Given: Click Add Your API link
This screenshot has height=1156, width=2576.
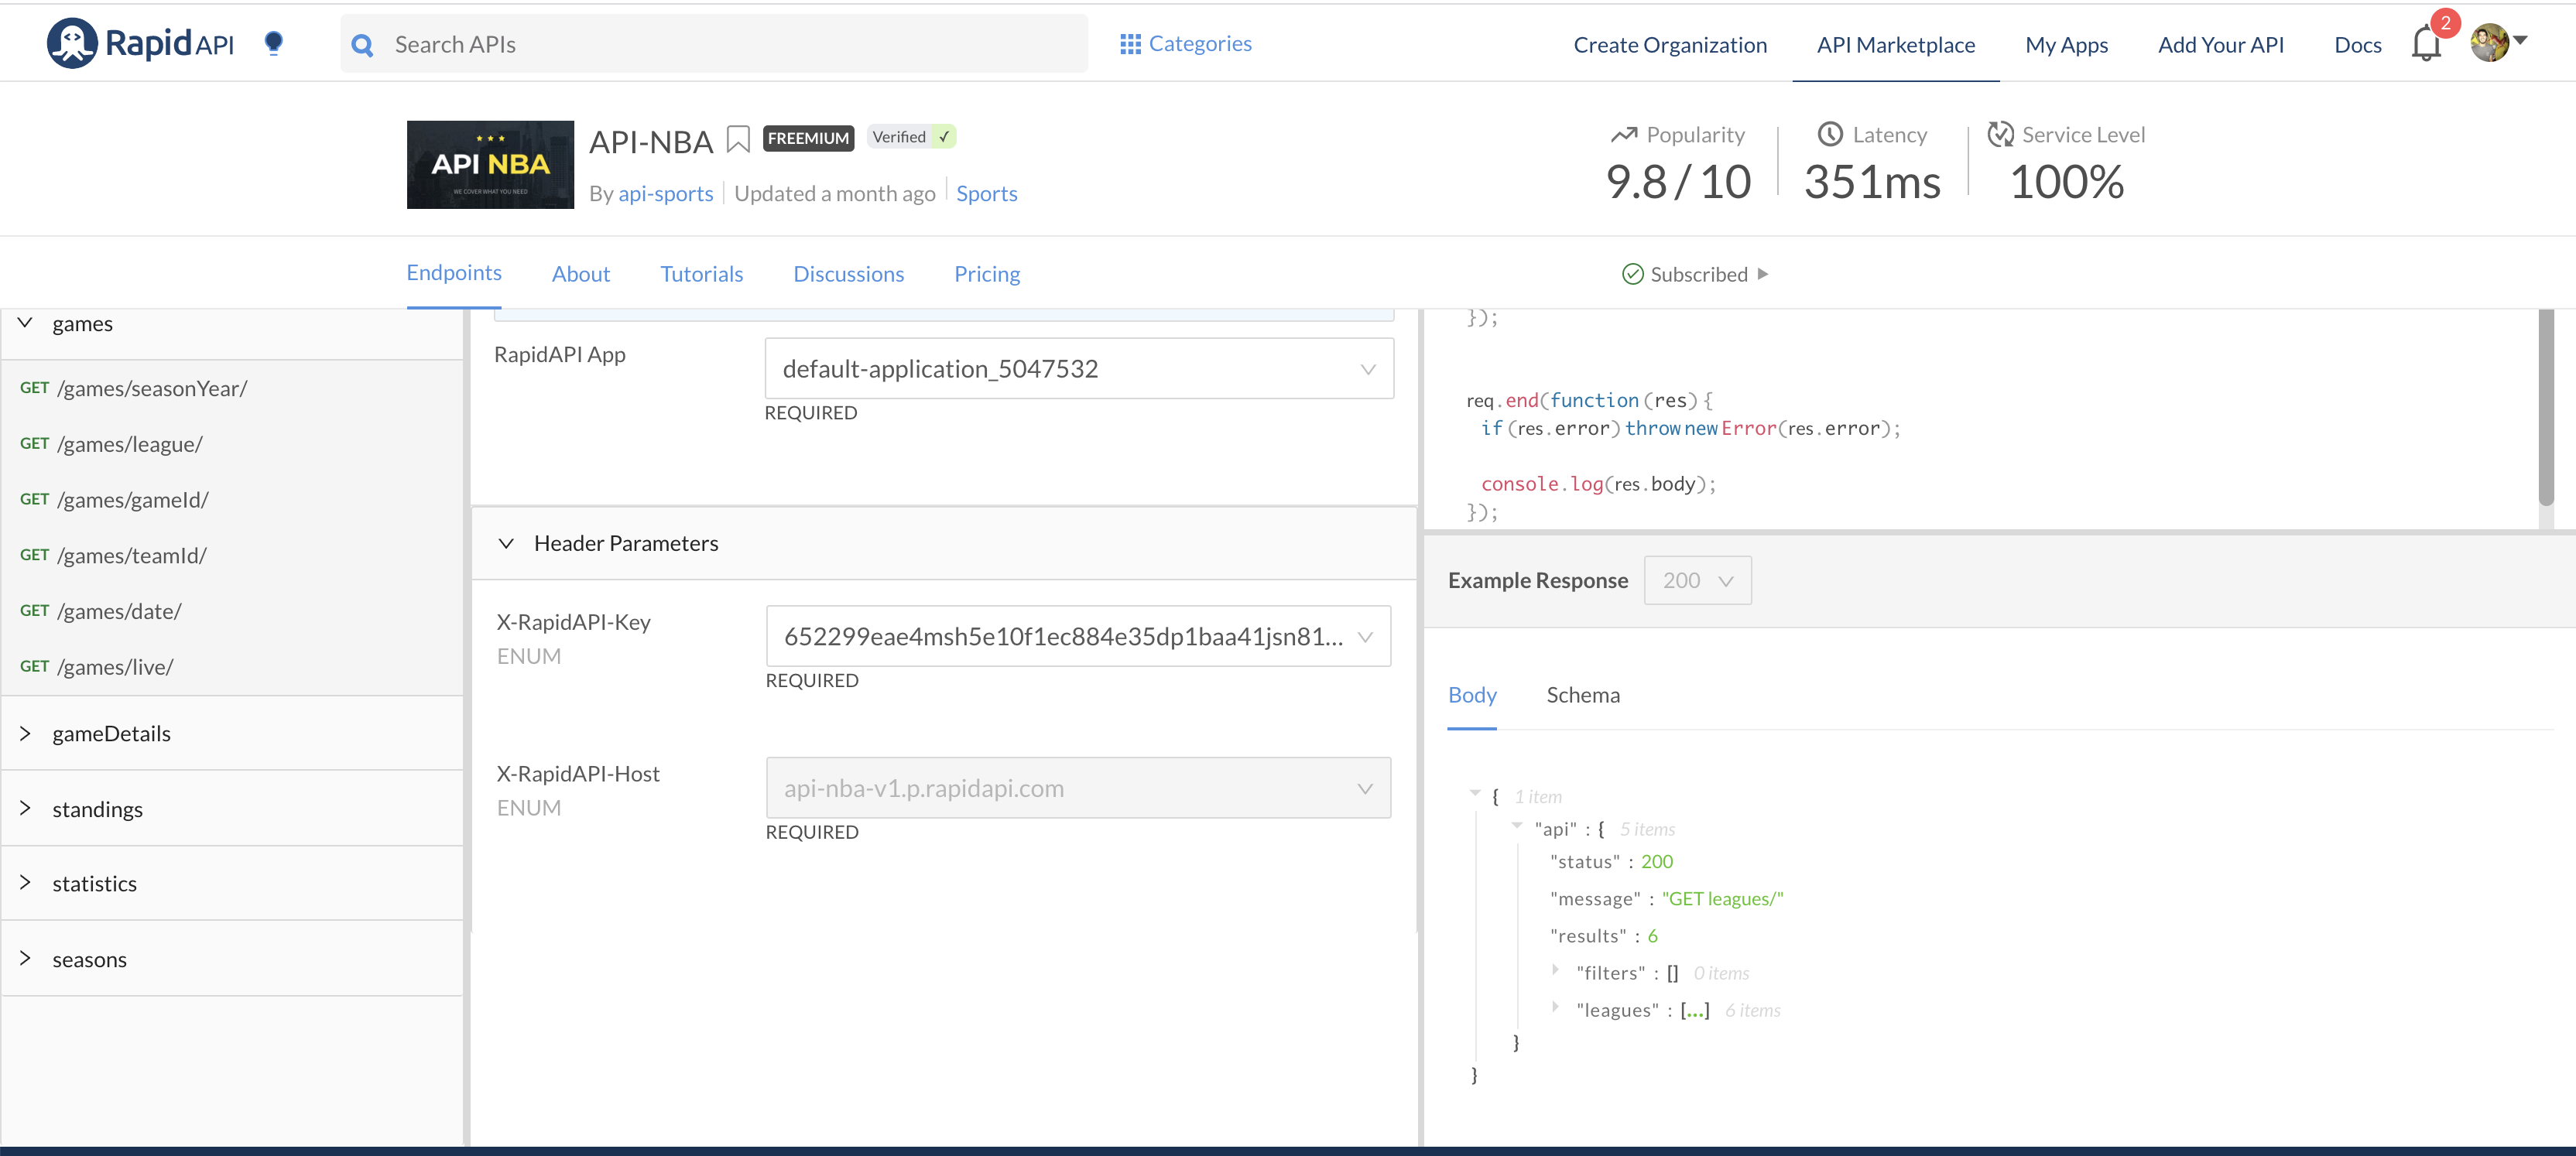Looking at the screenshot, I should pos(2220,45).
